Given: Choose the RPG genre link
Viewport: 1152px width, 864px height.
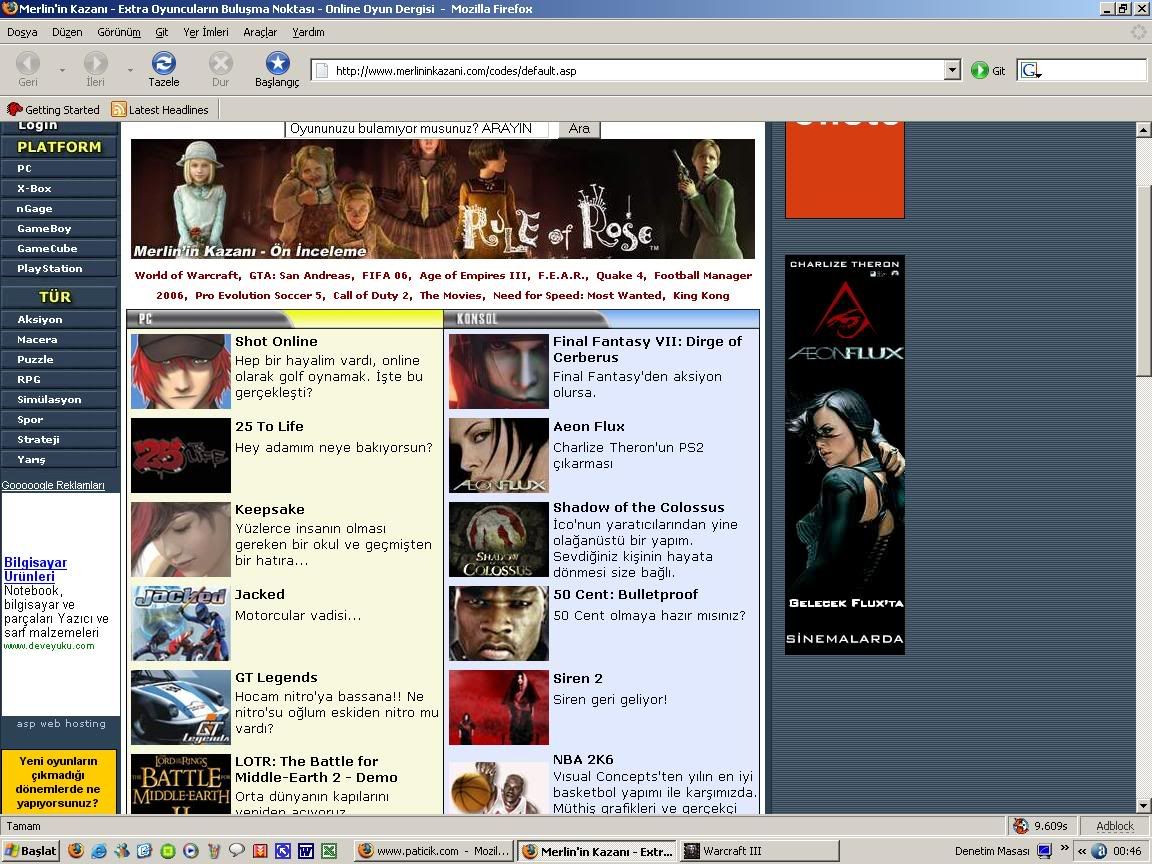Looking at the screenshot, I should [x=59, y=380].
